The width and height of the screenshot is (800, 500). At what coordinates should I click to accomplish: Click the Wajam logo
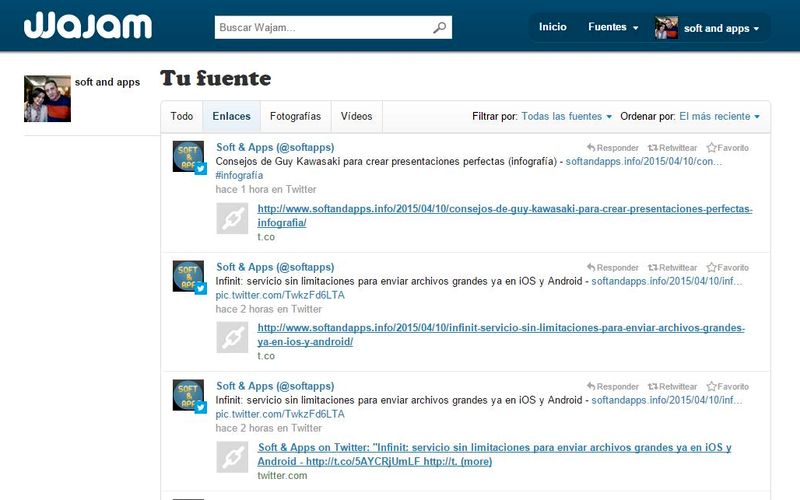click(88, 26)
